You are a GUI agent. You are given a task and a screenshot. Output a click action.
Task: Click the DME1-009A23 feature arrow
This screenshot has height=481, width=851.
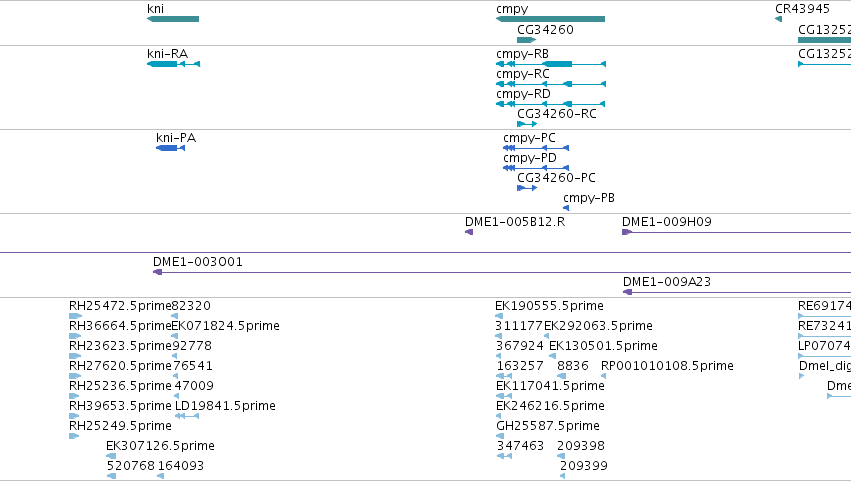627,292
